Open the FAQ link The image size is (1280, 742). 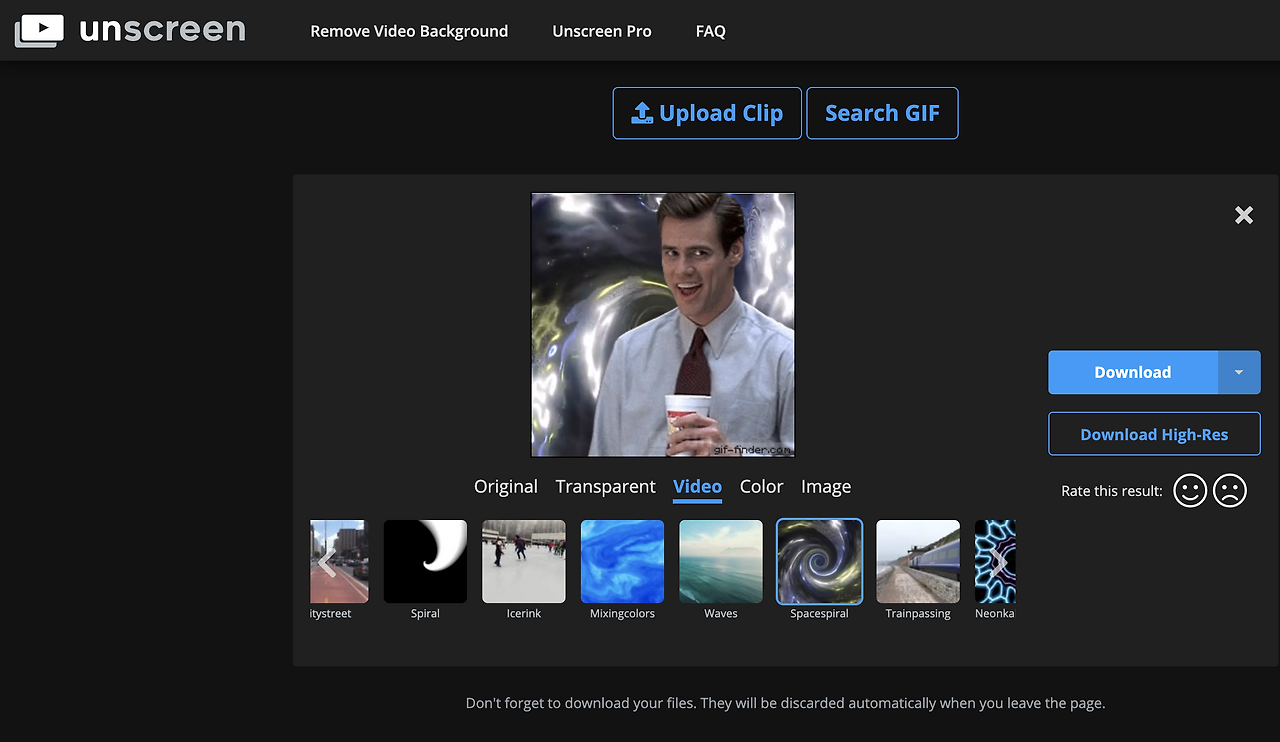point(711,31)
